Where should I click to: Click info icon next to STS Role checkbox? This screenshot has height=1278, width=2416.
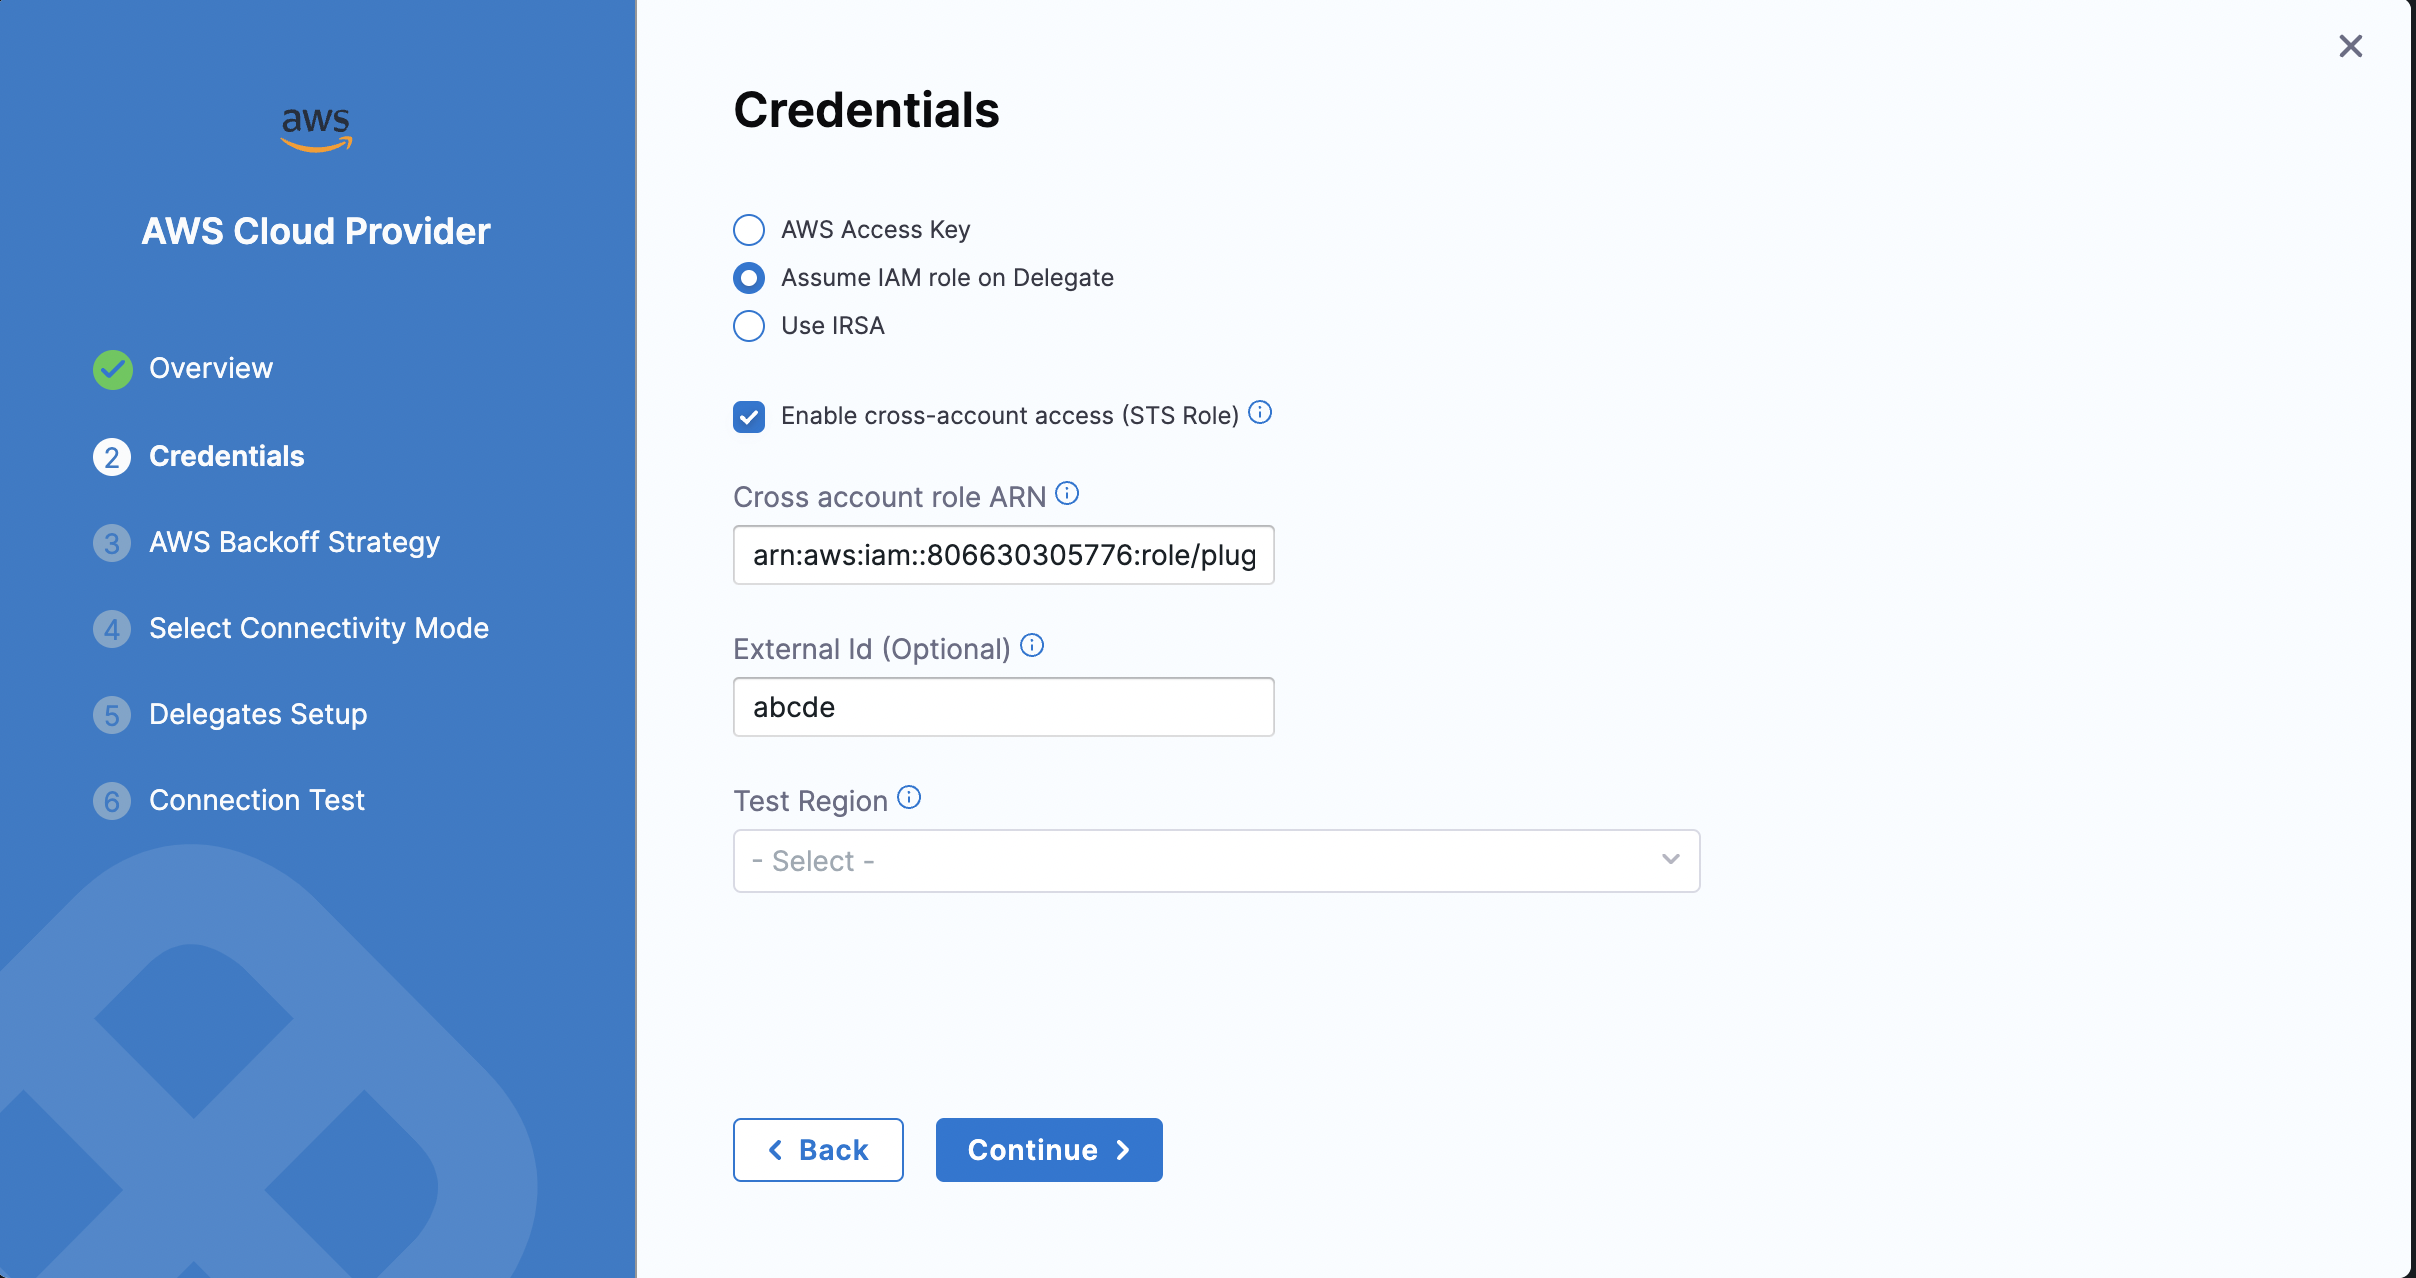(1260, 413)
